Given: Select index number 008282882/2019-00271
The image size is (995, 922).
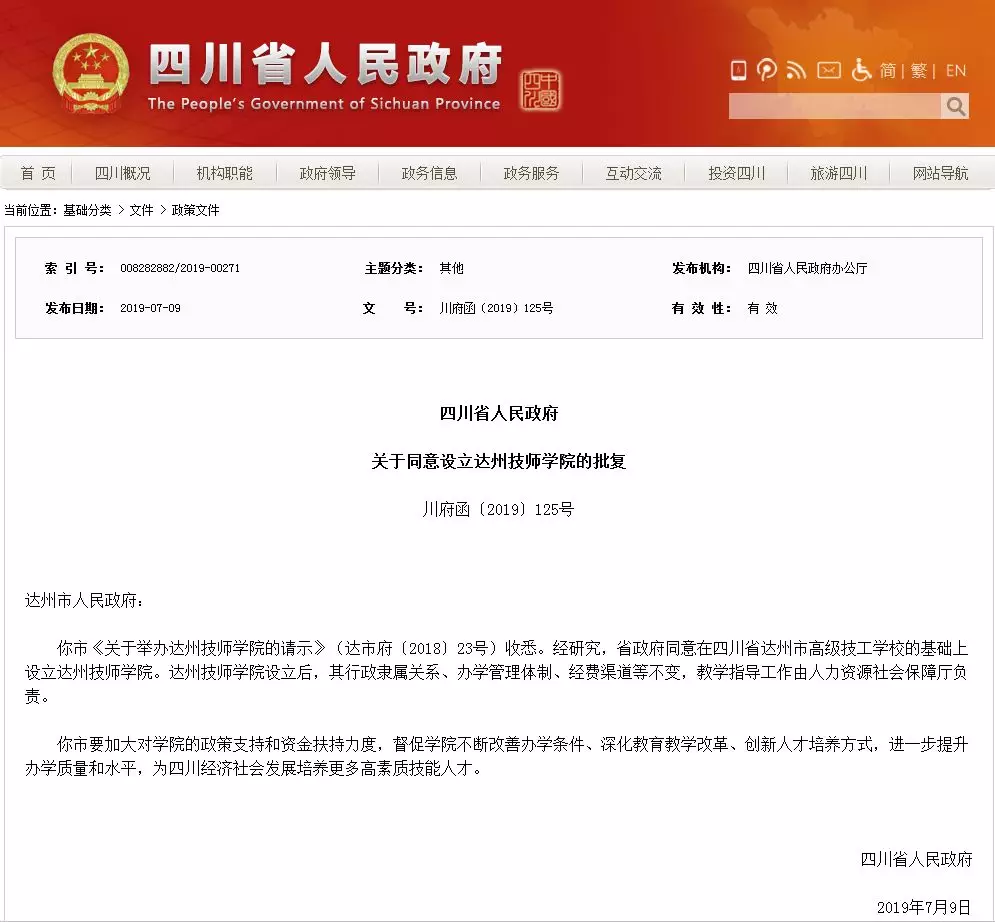Looking at the screenshot, I should coord(180,268).
